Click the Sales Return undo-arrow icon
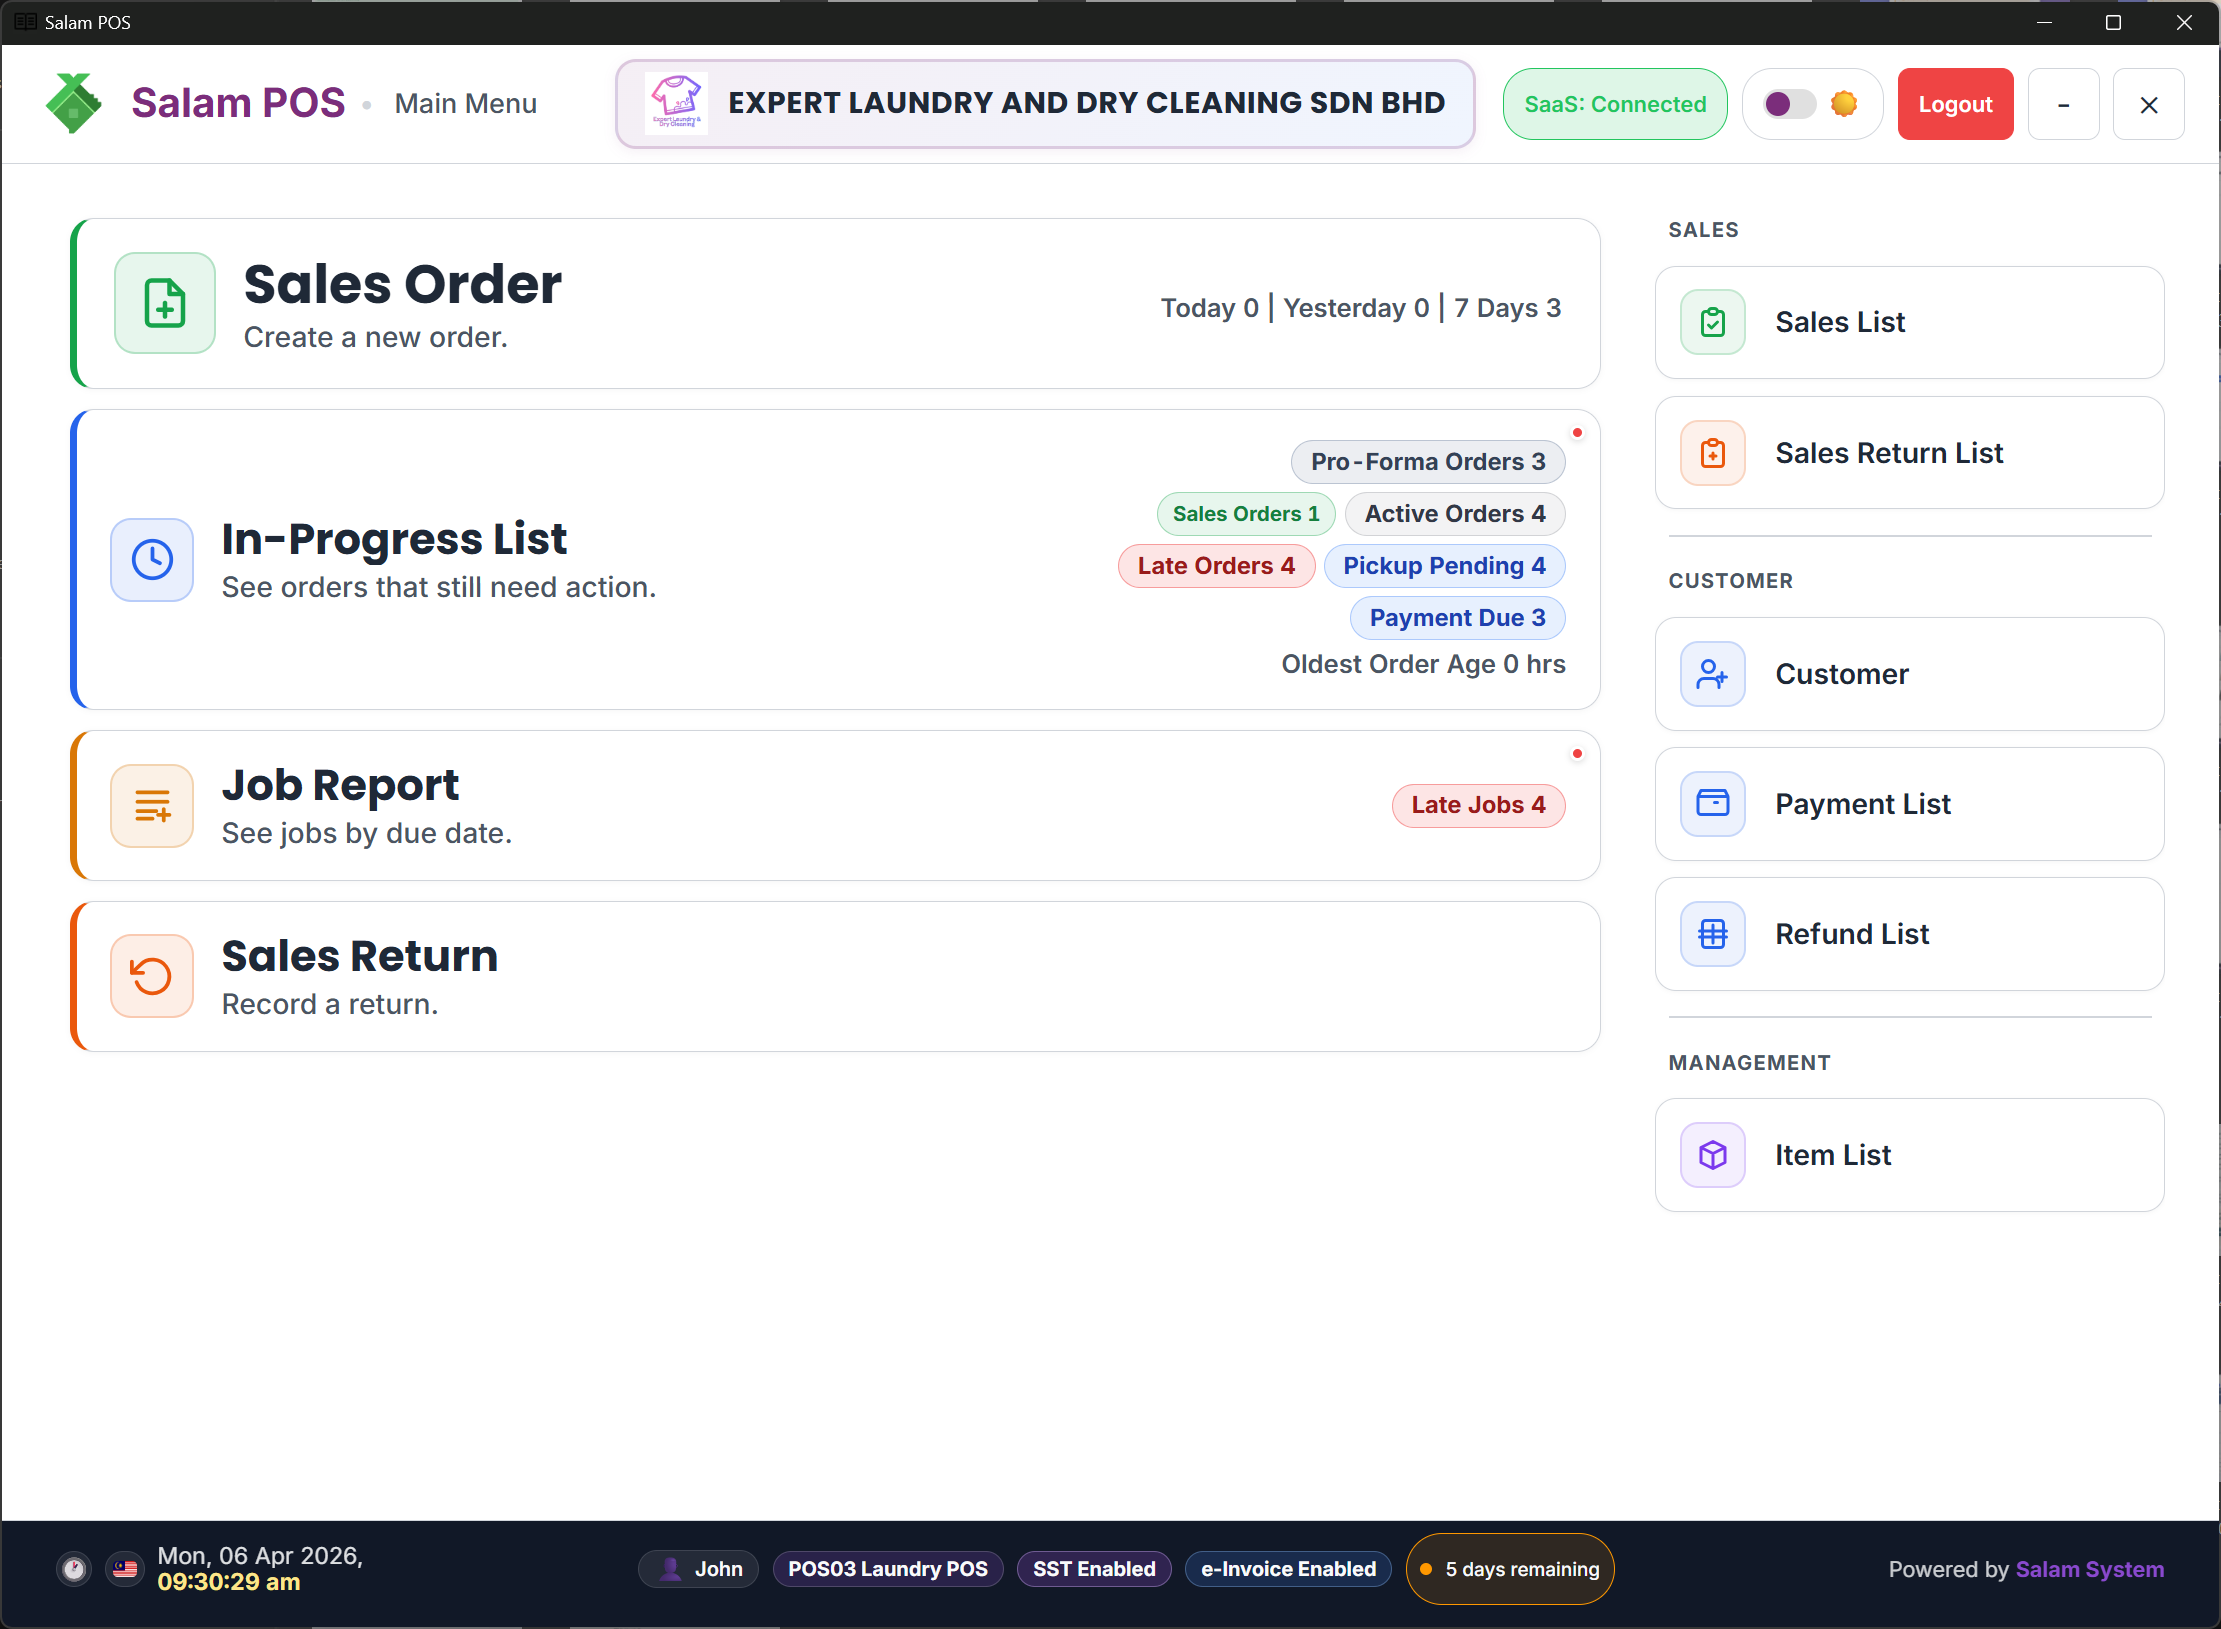Screen dimensions: 2221x1629 pyautogui.click(x=152, y=976)
